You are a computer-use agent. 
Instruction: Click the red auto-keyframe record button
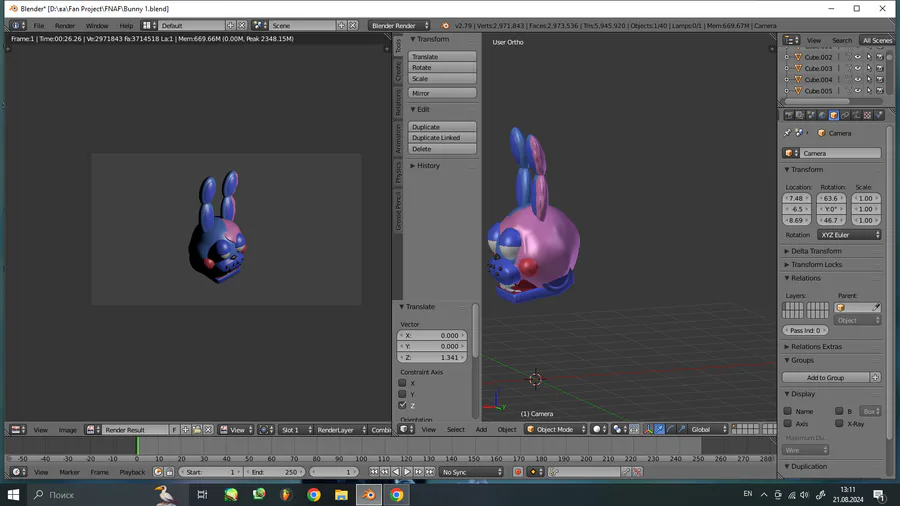pyautogui.click(x=518, y=472)
